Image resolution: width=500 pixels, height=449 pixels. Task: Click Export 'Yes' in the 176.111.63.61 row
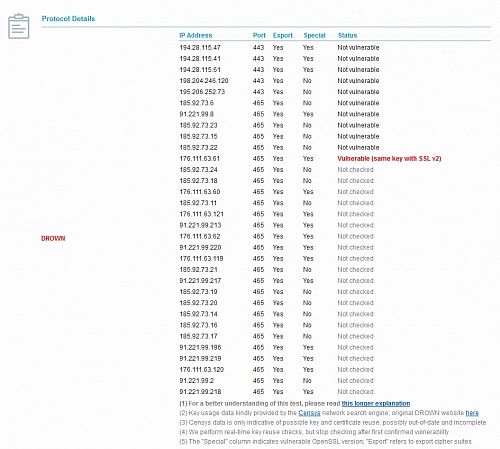pyautogui.click(x=278, y=159)
